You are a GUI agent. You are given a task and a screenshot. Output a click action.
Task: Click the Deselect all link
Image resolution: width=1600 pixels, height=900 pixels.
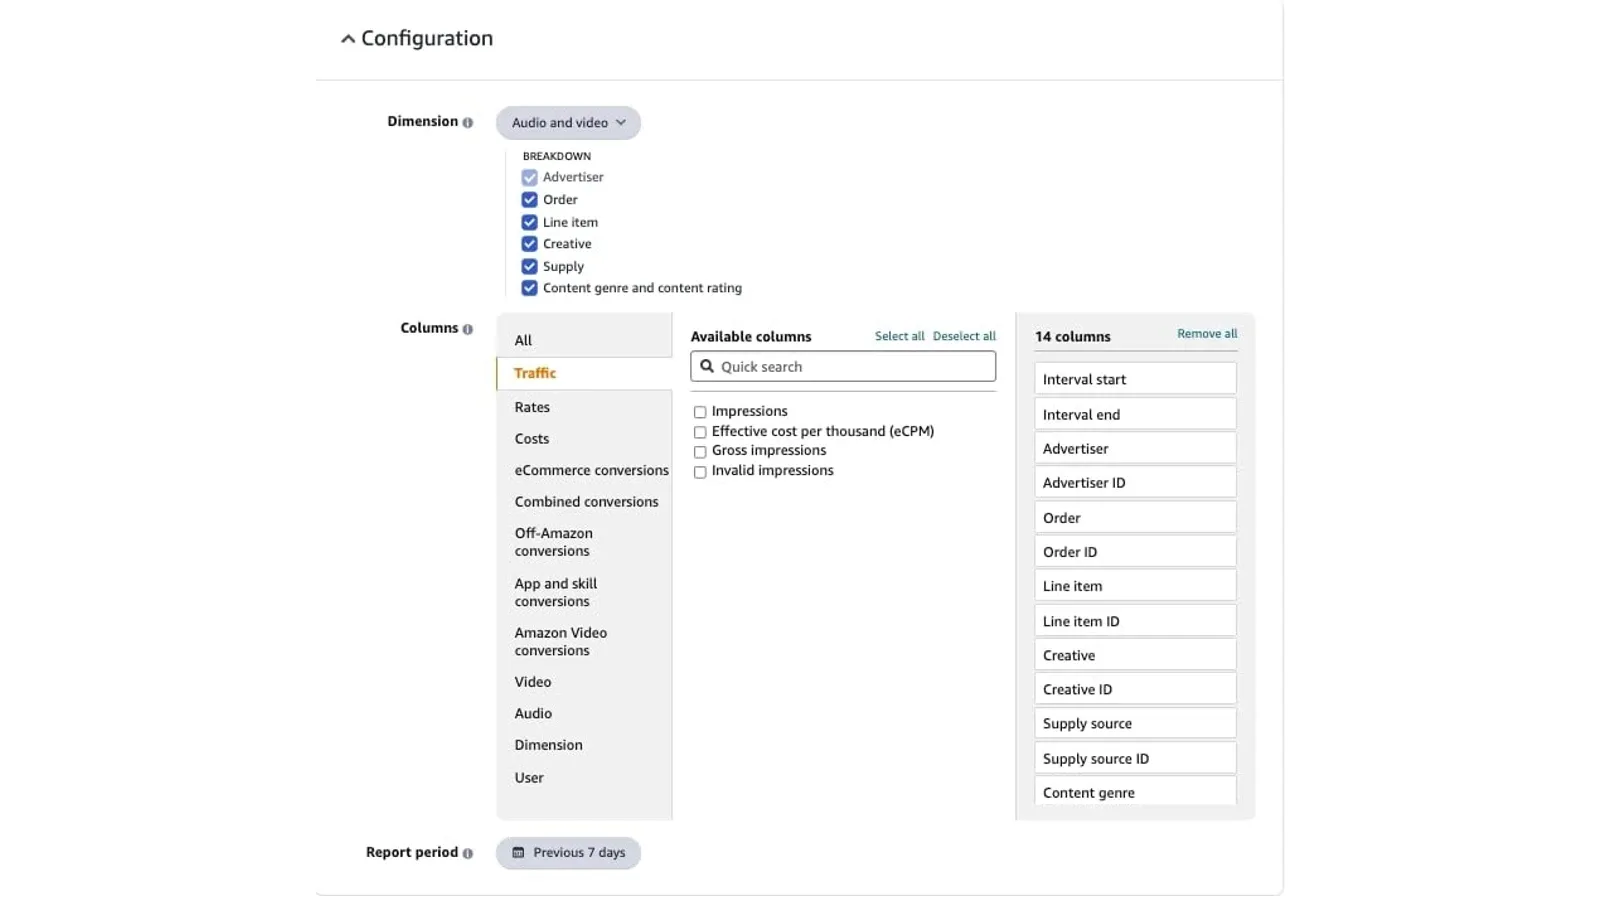click(x=964, y=336)
